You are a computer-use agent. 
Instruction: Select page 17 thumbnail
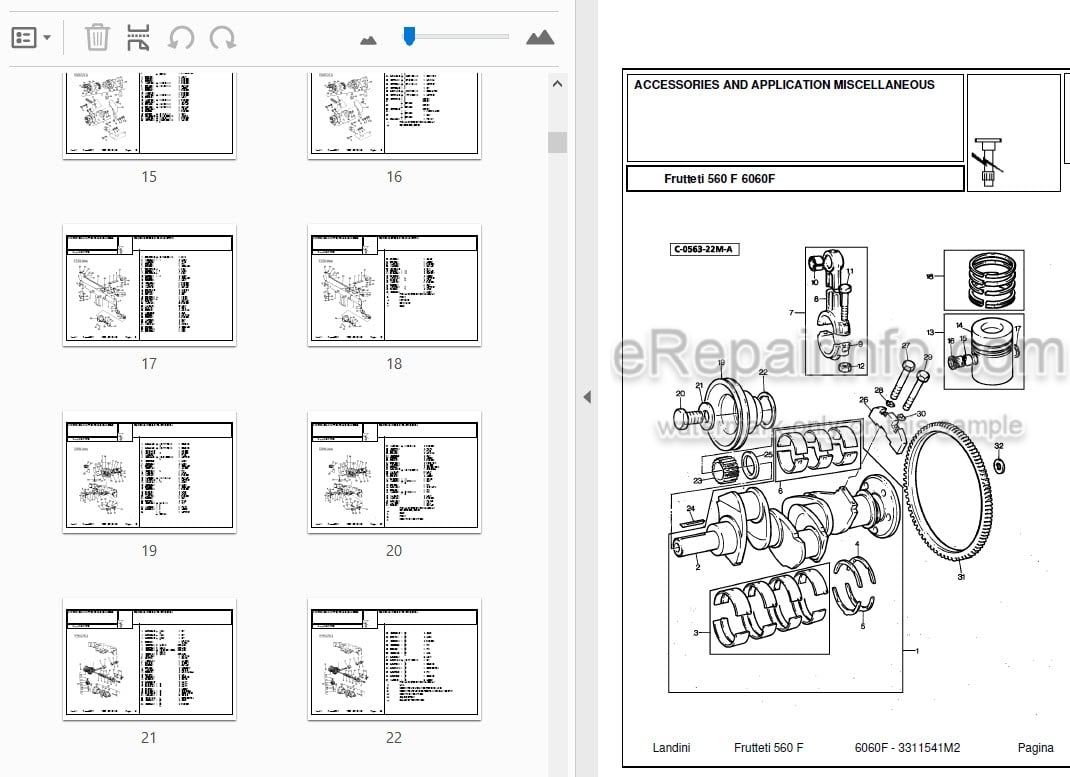pyautogui.click(x=149, y=285)
